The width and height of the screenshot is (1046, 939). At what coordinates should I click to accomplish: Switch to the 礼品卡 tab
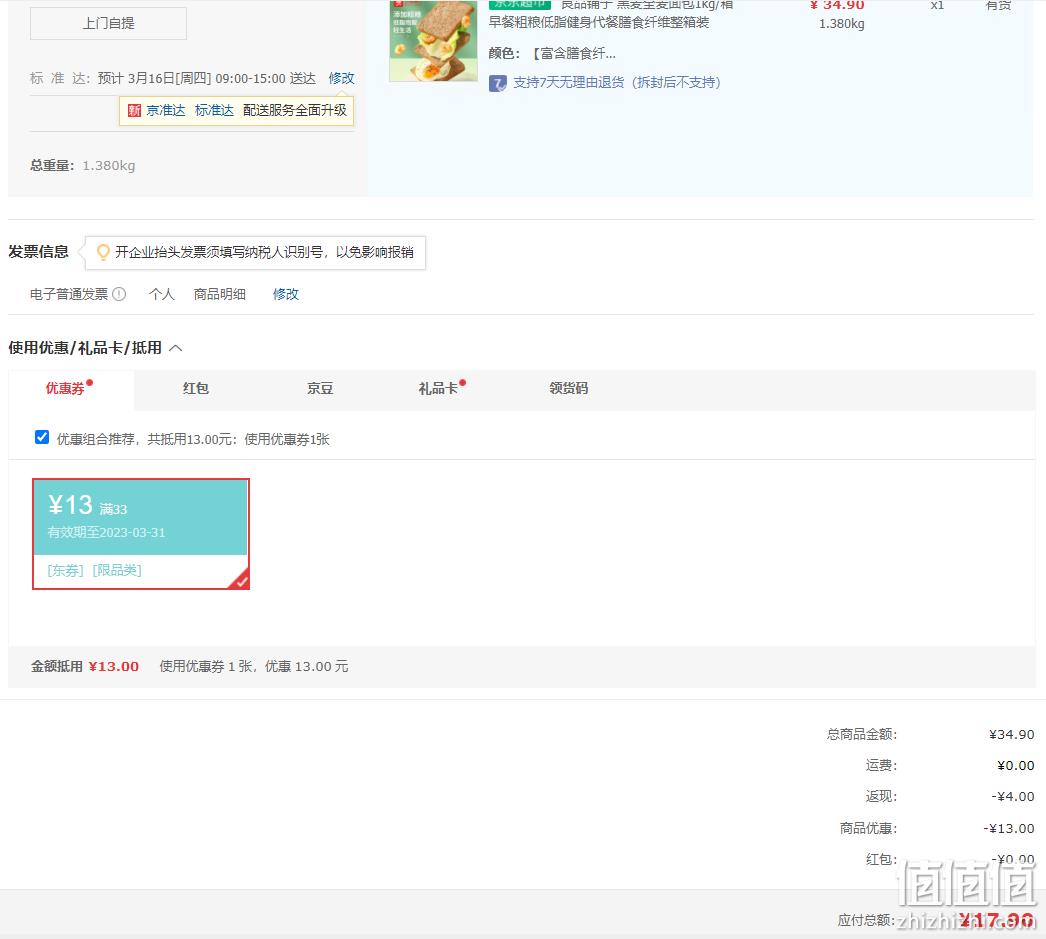(438, 389)
